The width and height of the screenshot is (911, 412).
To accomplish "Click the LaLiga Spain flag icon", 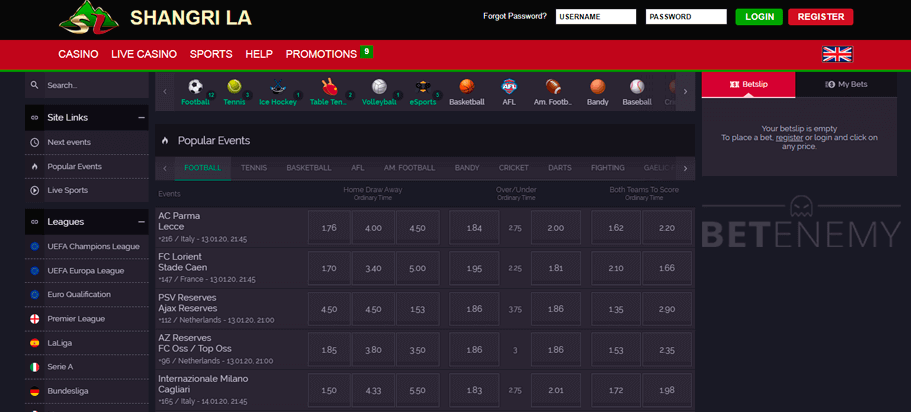I will (x=34, y=343).
